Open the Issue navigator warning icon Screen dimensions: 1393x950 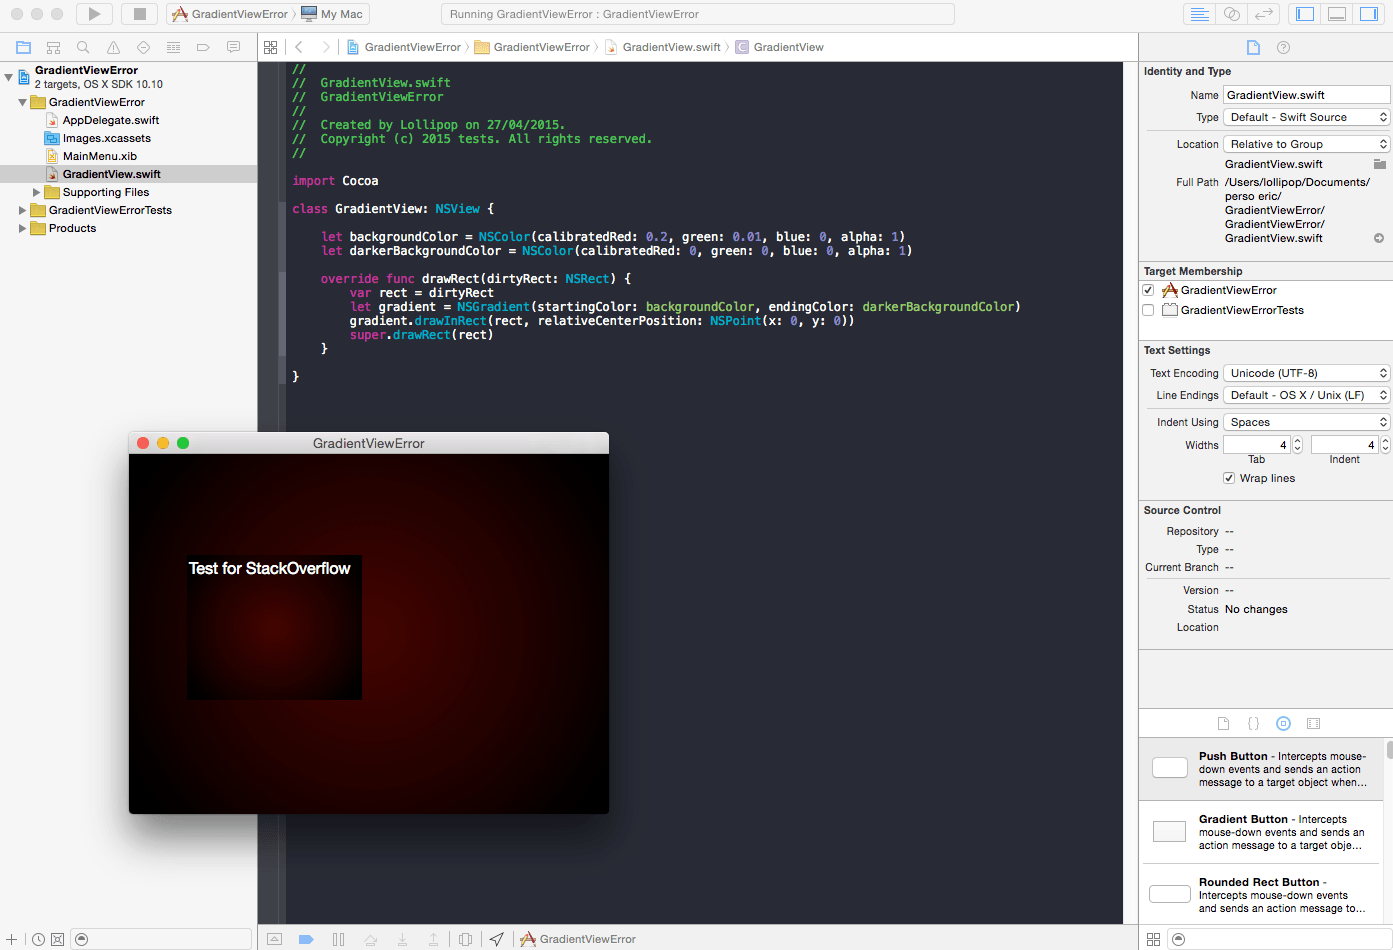113,47
